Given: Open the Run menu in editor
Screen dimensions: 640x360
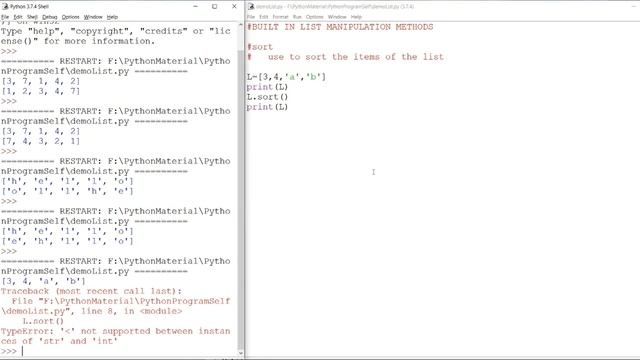Looking at the screenshot, I should 297,17.
